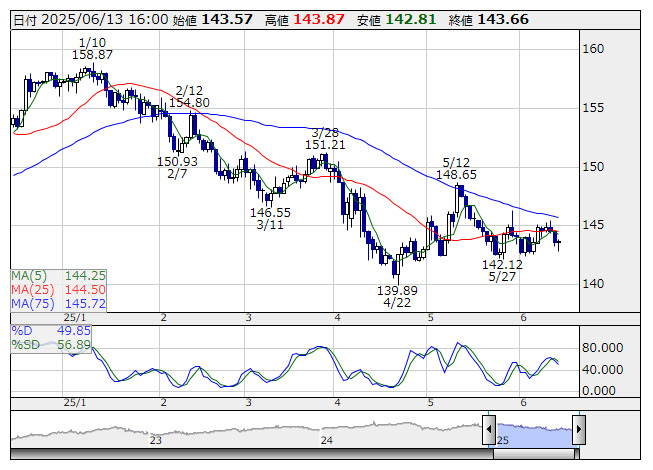Click the right range-navigator arrow handle
Viewport: 653px width, 470px height.
579,429
